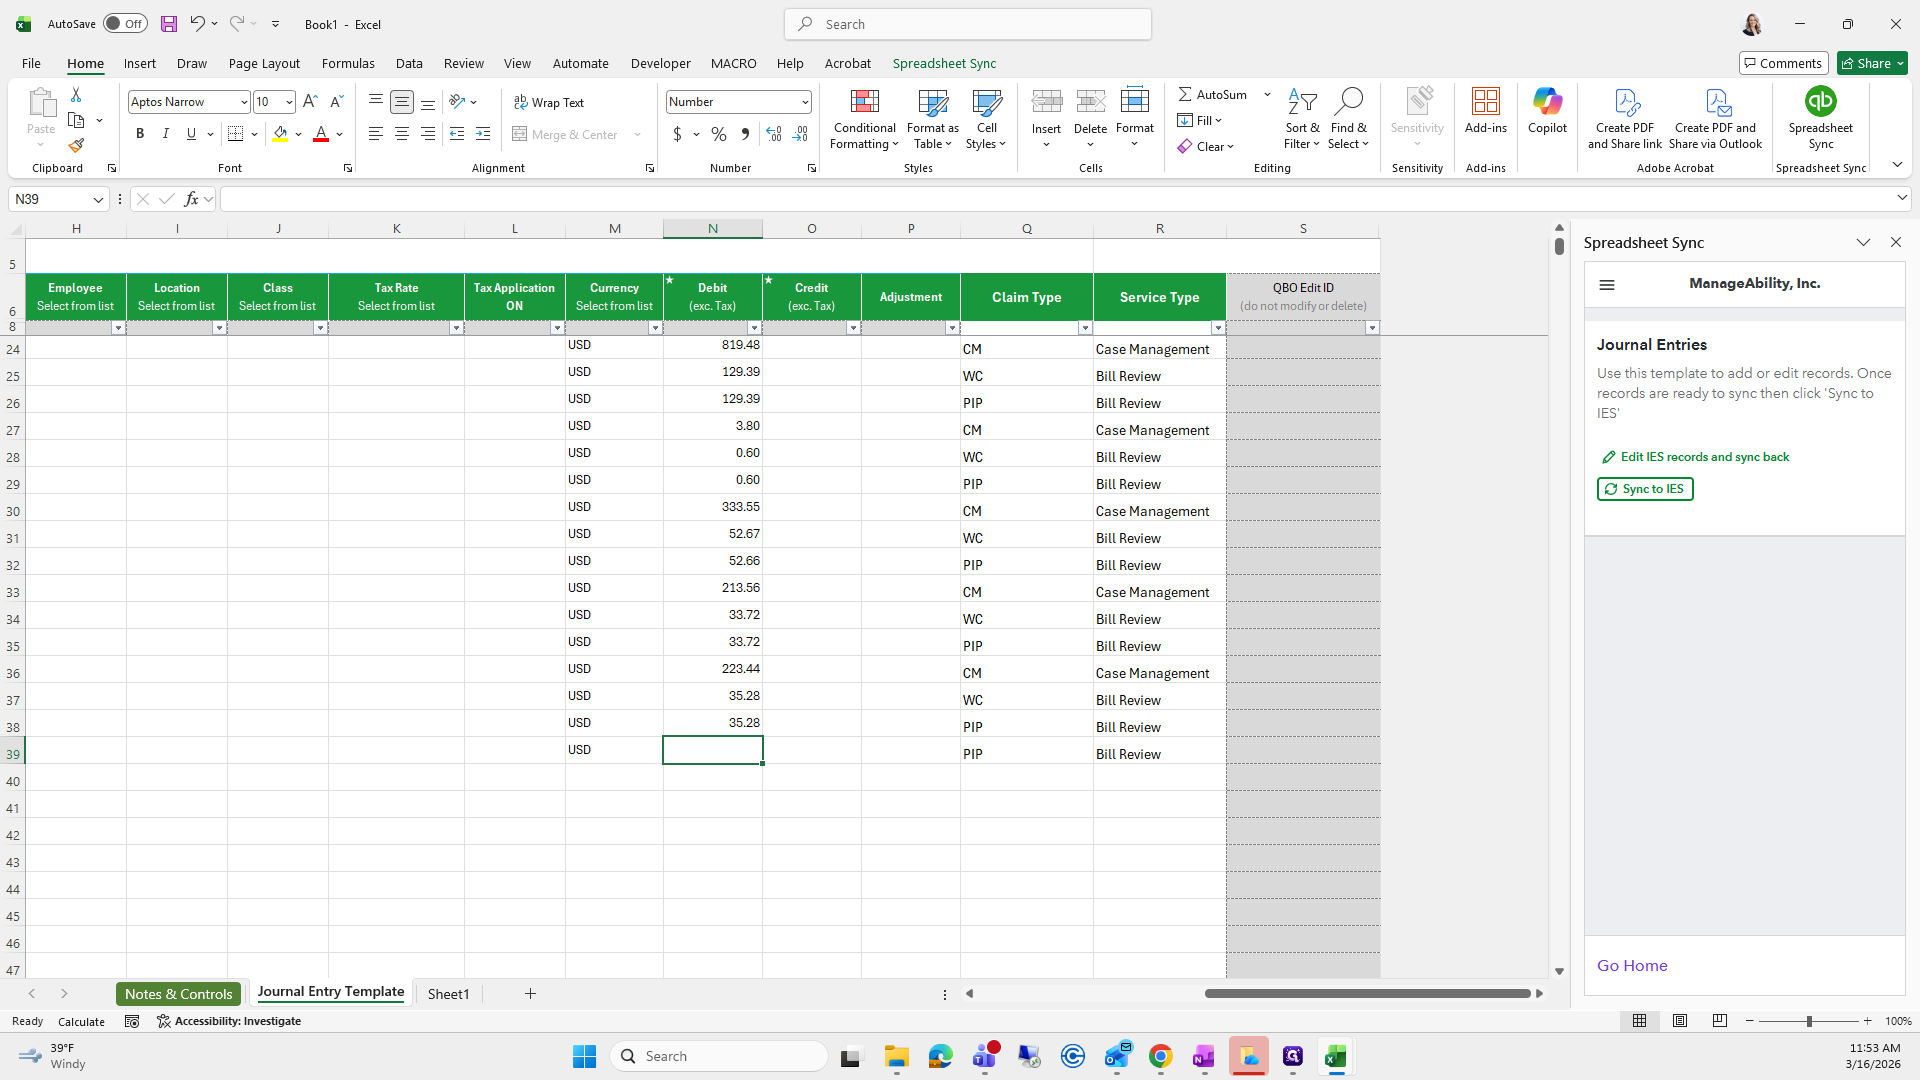Expand the Claim Type column filter dropdown

coord(1084,328)
